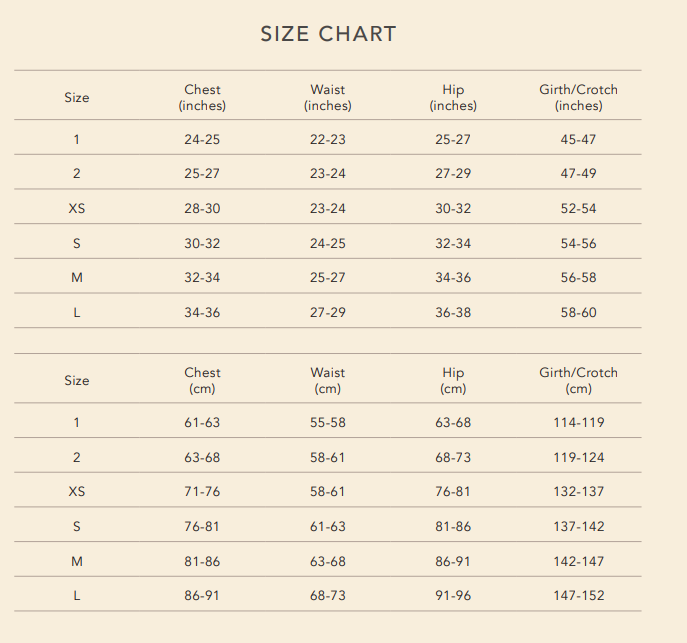687x643 pixels.
Task: Click the 22-23 waist value
Action: click(328, 140)
